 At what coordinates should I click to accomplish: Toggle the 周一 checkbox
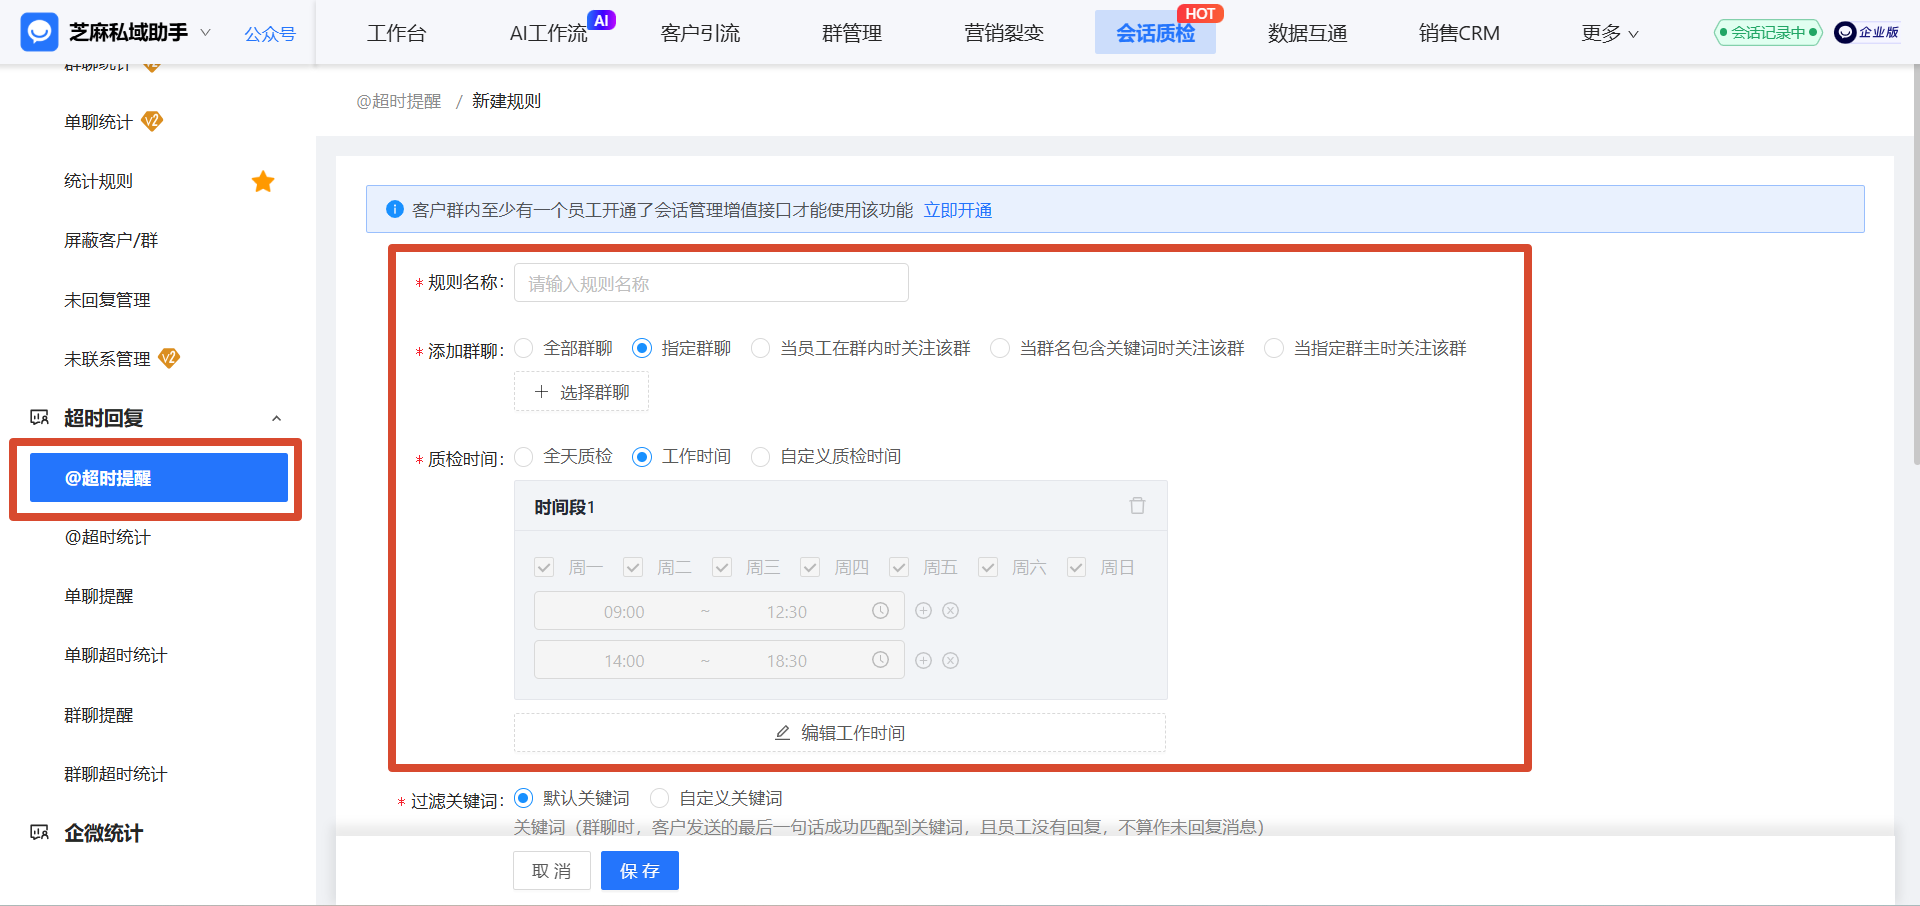pyautogui.click(x=544, y=567)
